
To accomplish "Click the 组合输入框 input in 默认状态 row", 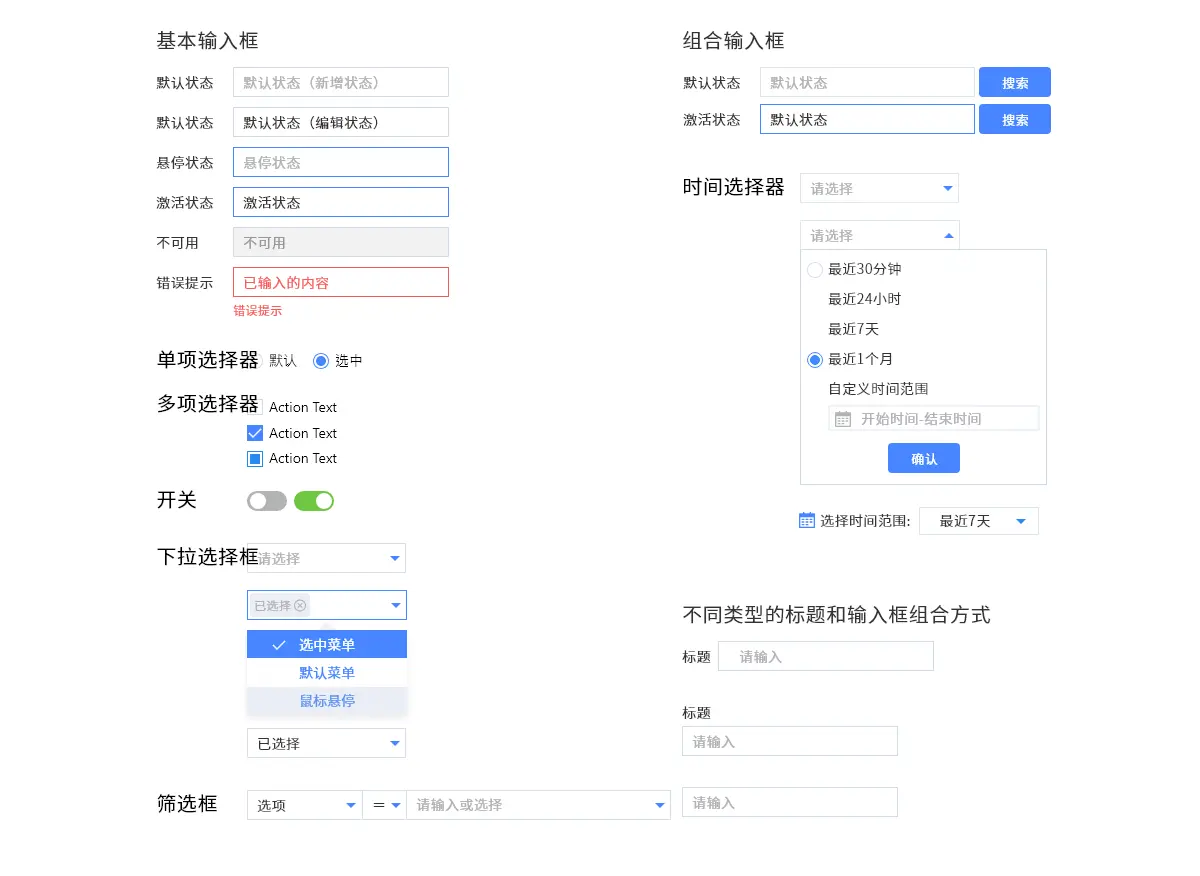I will pyautogui.click(x=867, y=82).
